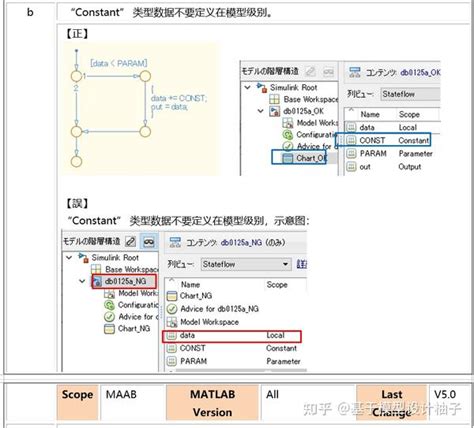This screenshot has width=474, height=428.
Task: Click the data row icon in db0125a_OK contents
Action: (x=351, y=127)
